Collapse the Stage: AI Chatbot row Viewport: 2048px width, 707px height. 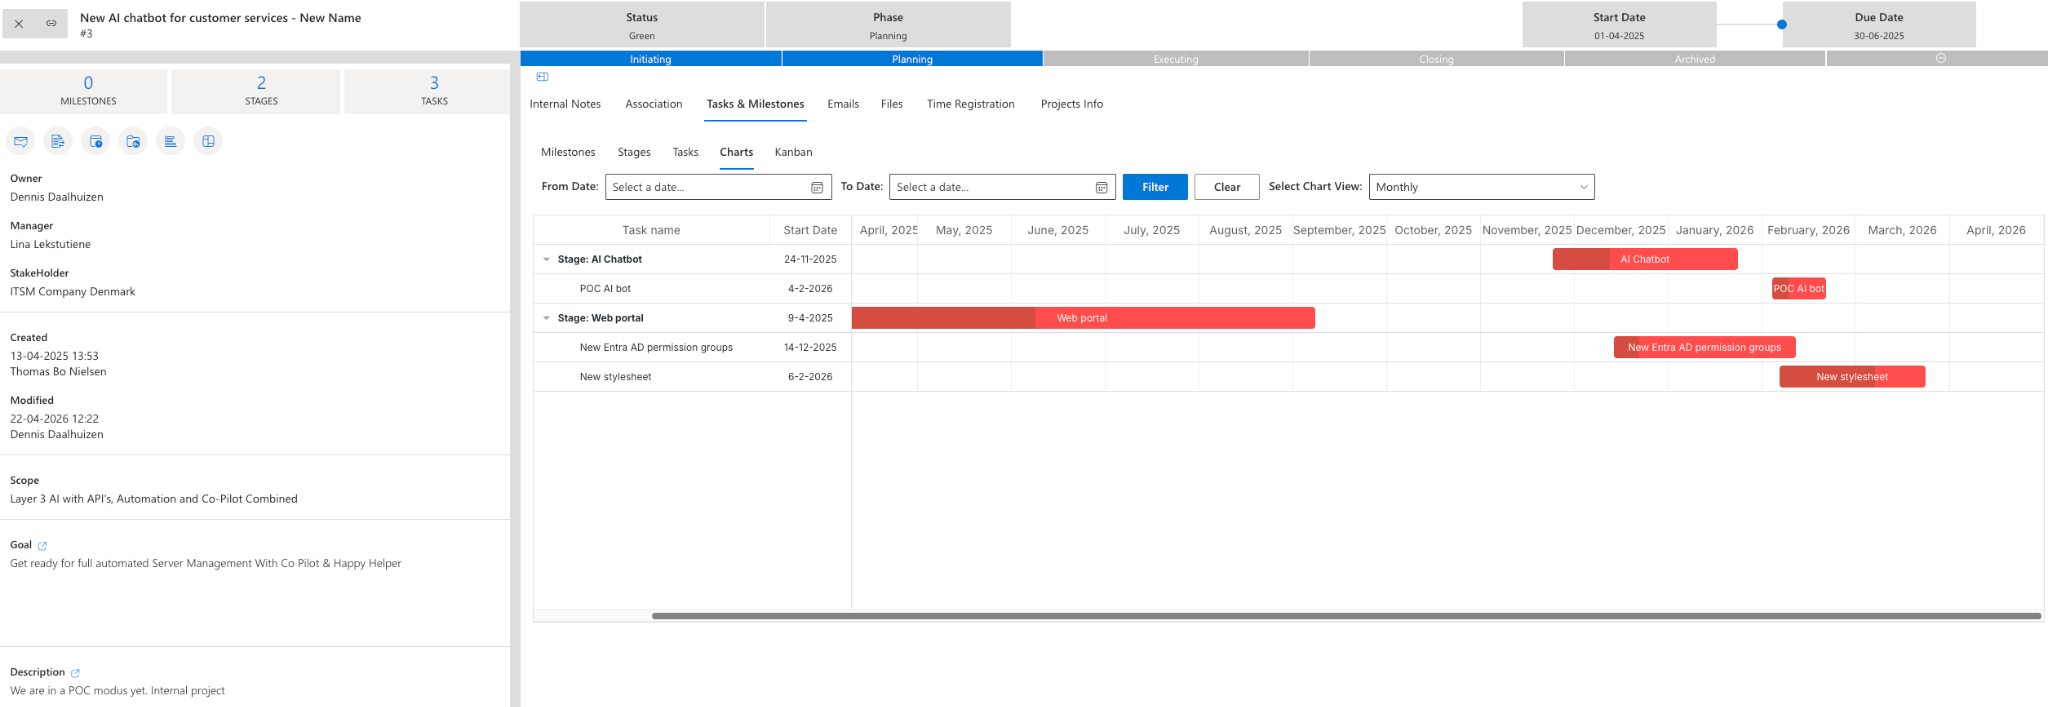tap(546, 259)
